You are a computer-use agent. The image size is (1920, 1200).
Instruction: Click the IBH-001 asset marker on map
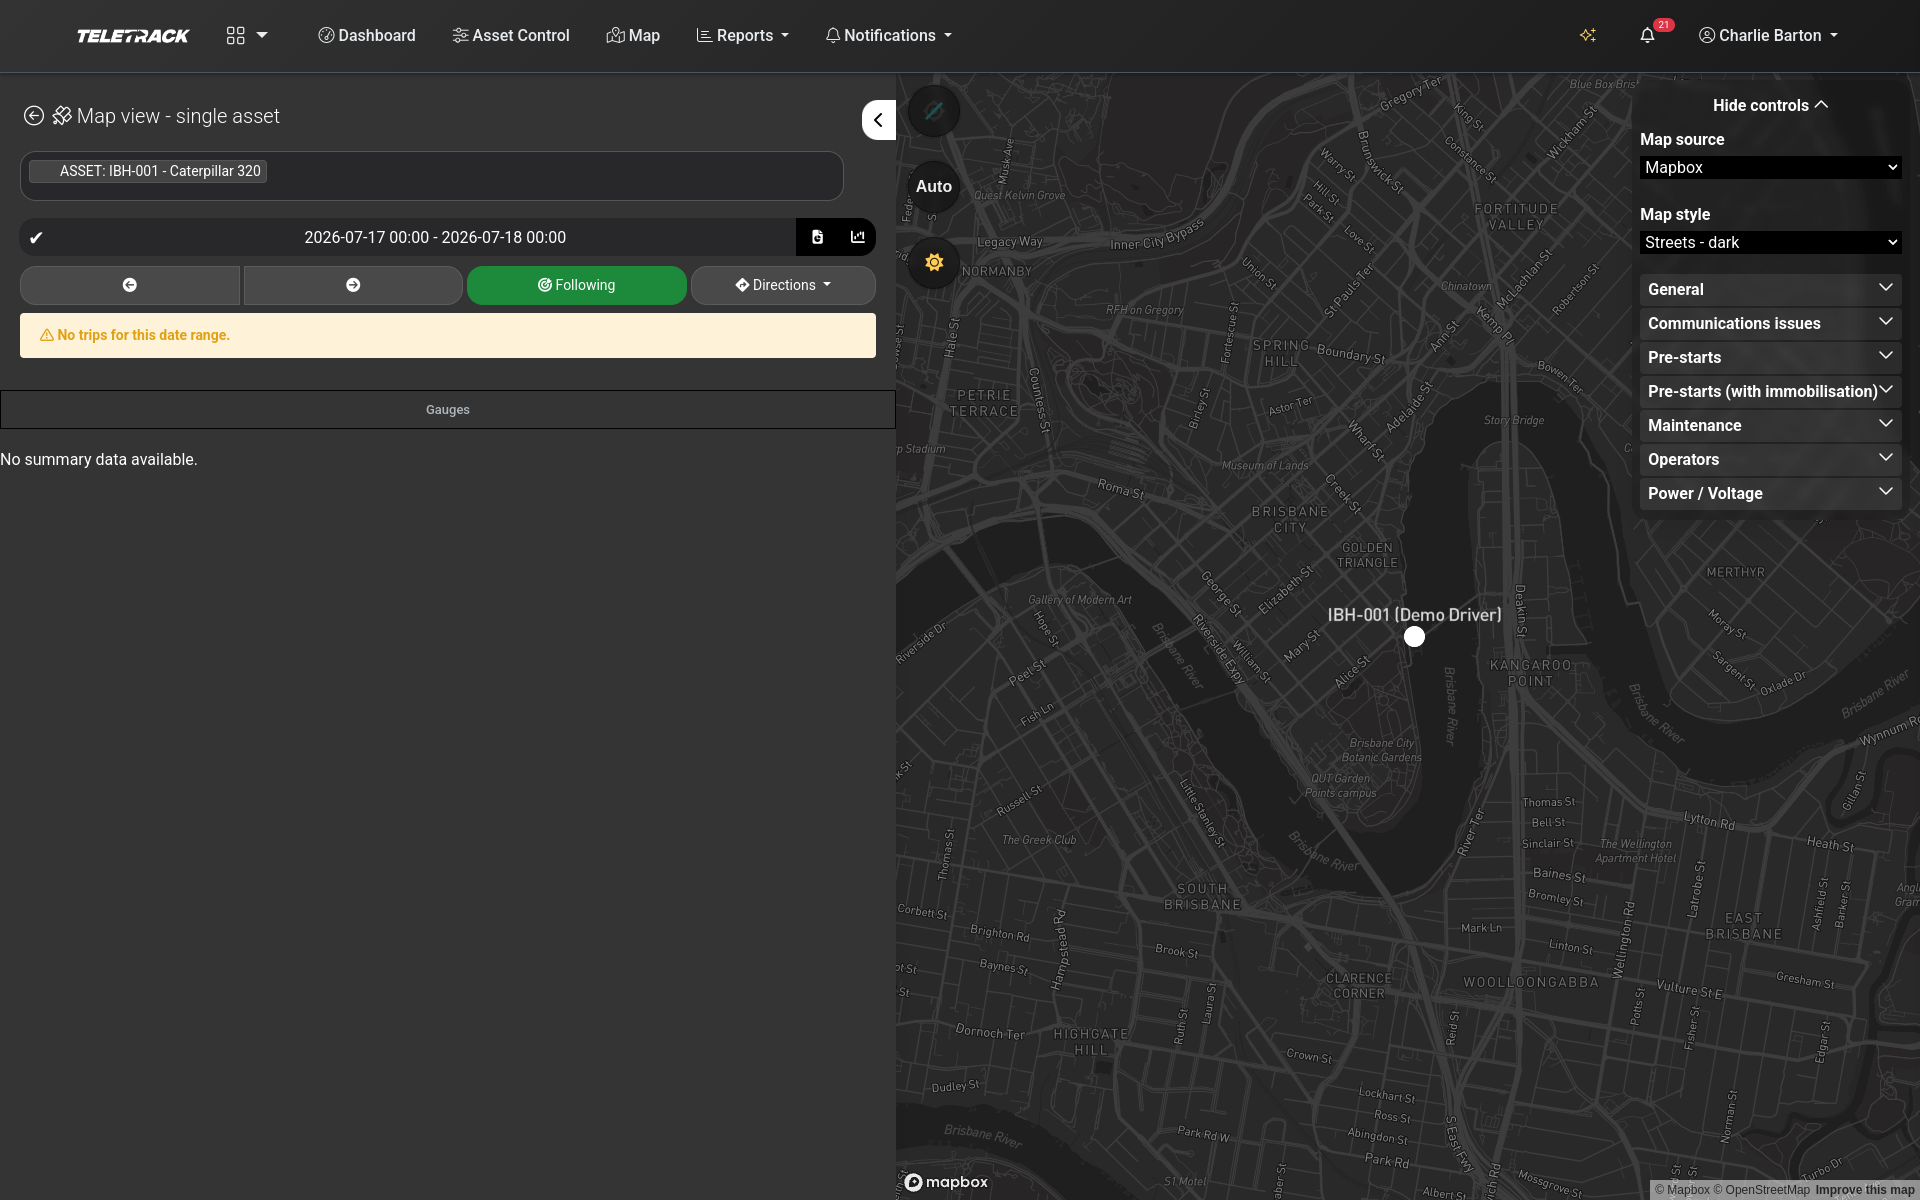(1414, 637)
